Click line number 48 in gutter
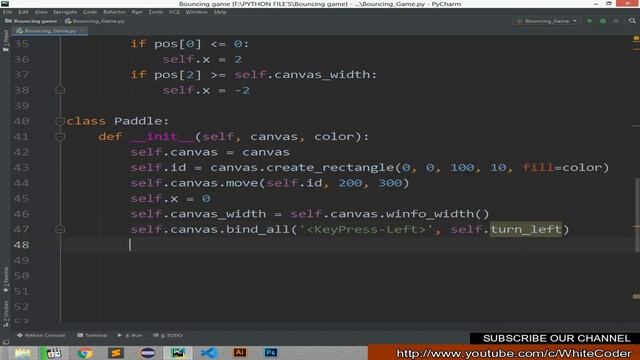This screenshot has width=640, height=360. (22, 244)
